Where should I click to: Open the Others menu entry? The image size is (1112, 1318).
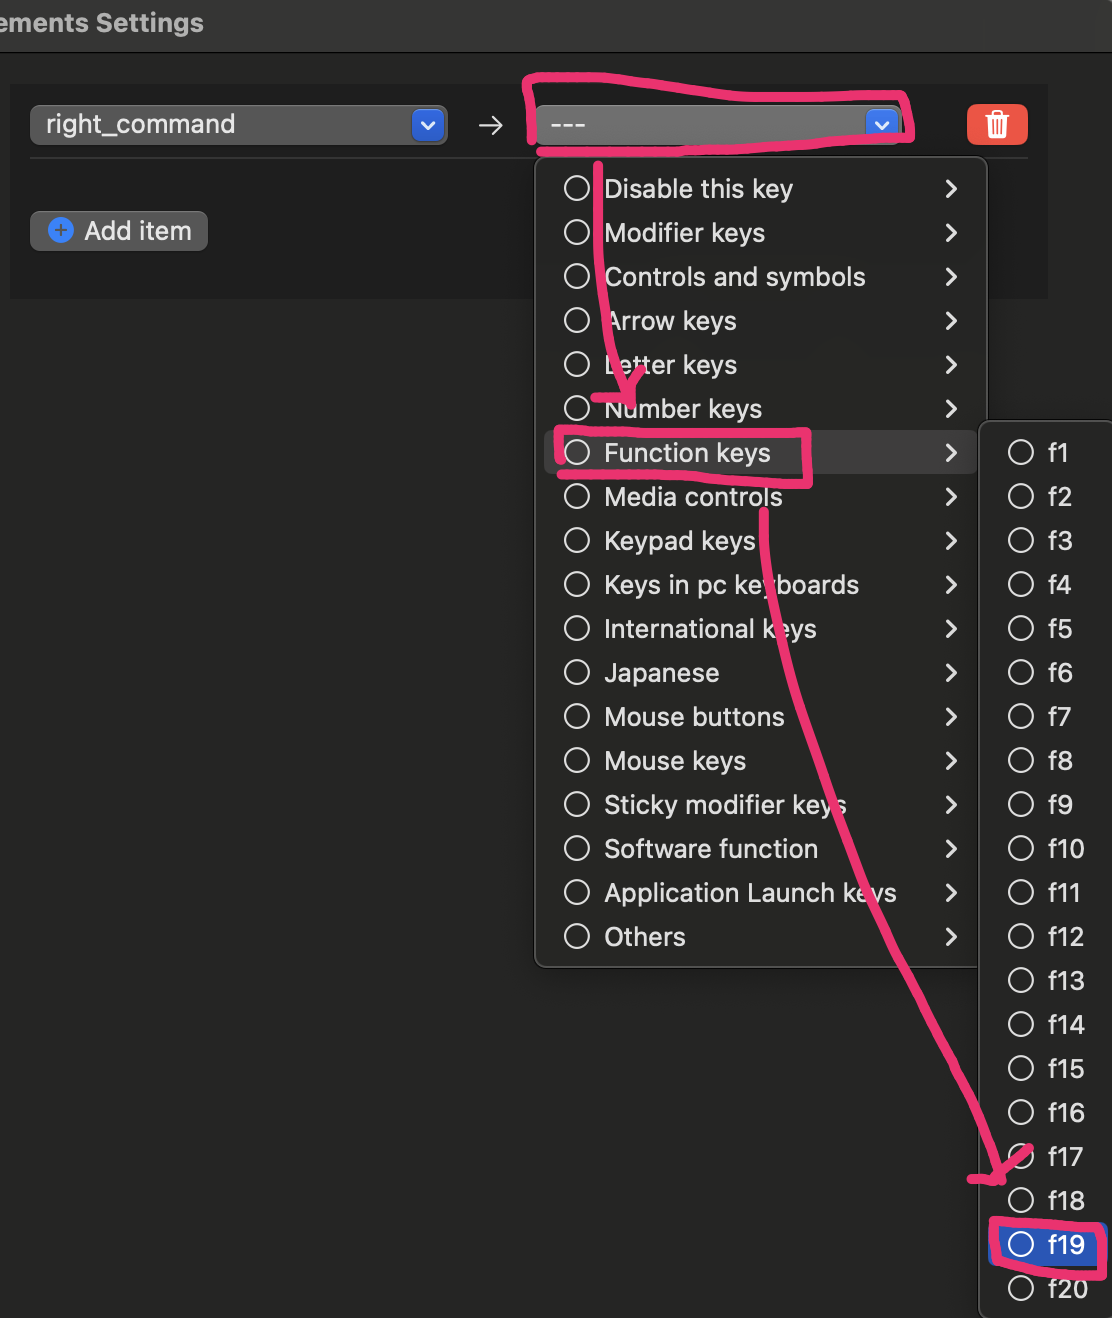(x=761, y=937)
